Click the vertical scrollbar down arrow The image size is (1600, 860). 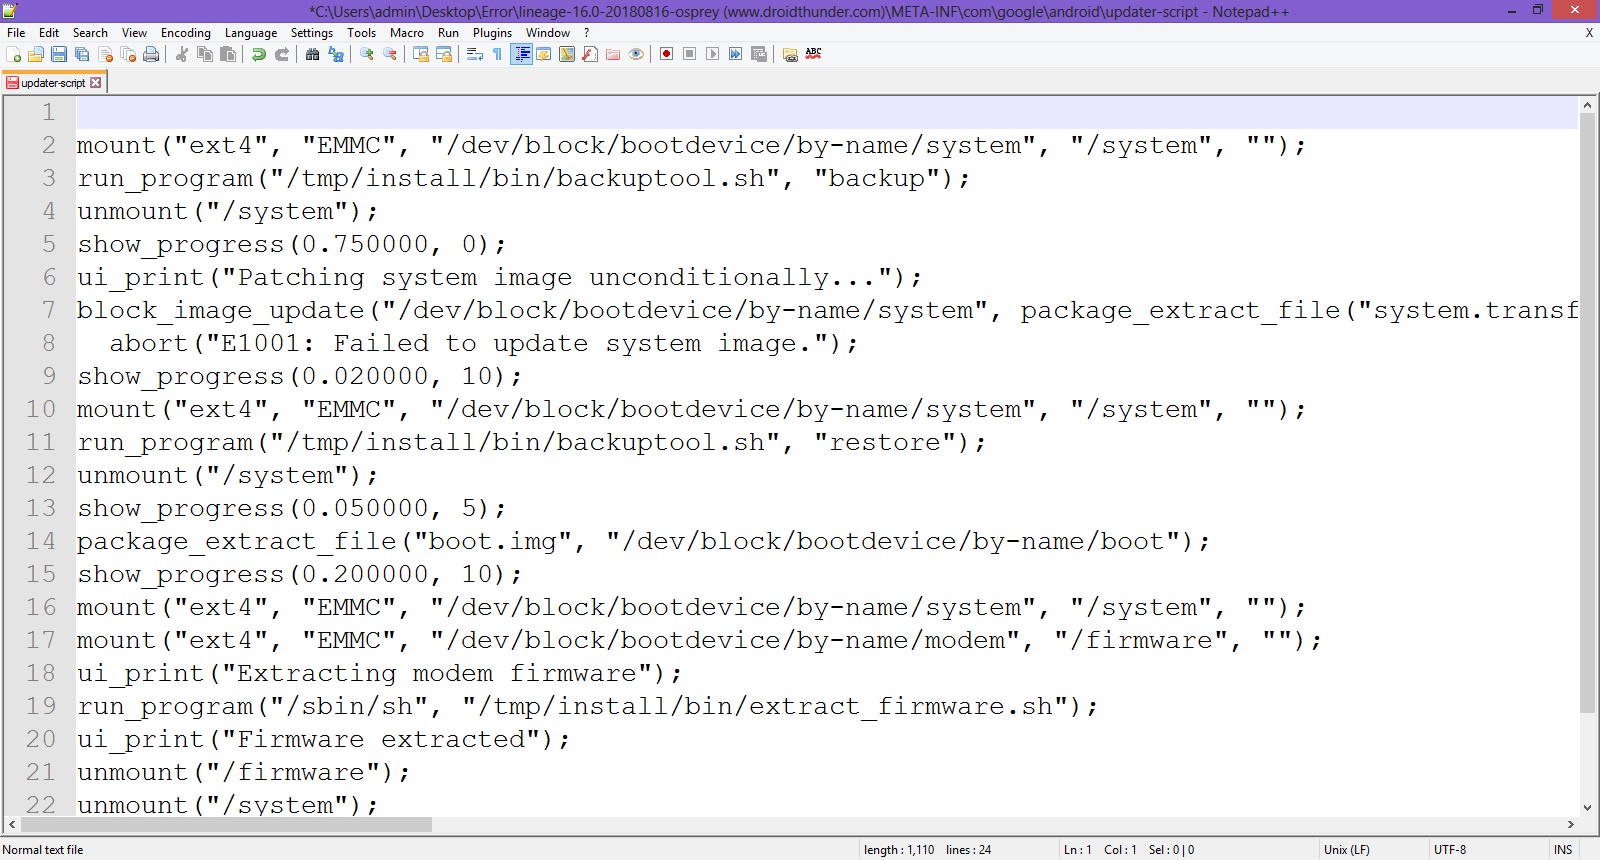[1587, 808]
